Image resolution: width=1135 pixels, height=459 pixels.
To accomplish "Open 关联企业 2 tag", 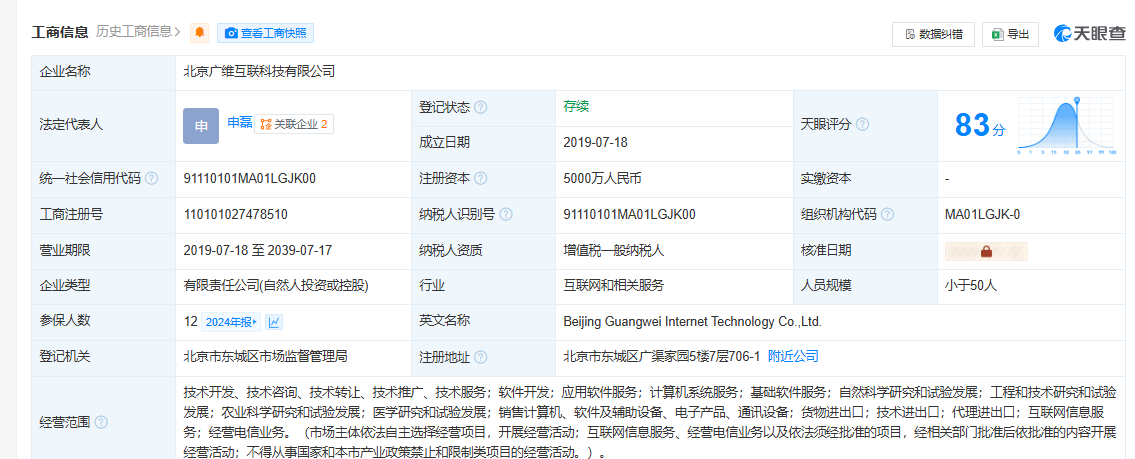I will click(x=294, y=125).
